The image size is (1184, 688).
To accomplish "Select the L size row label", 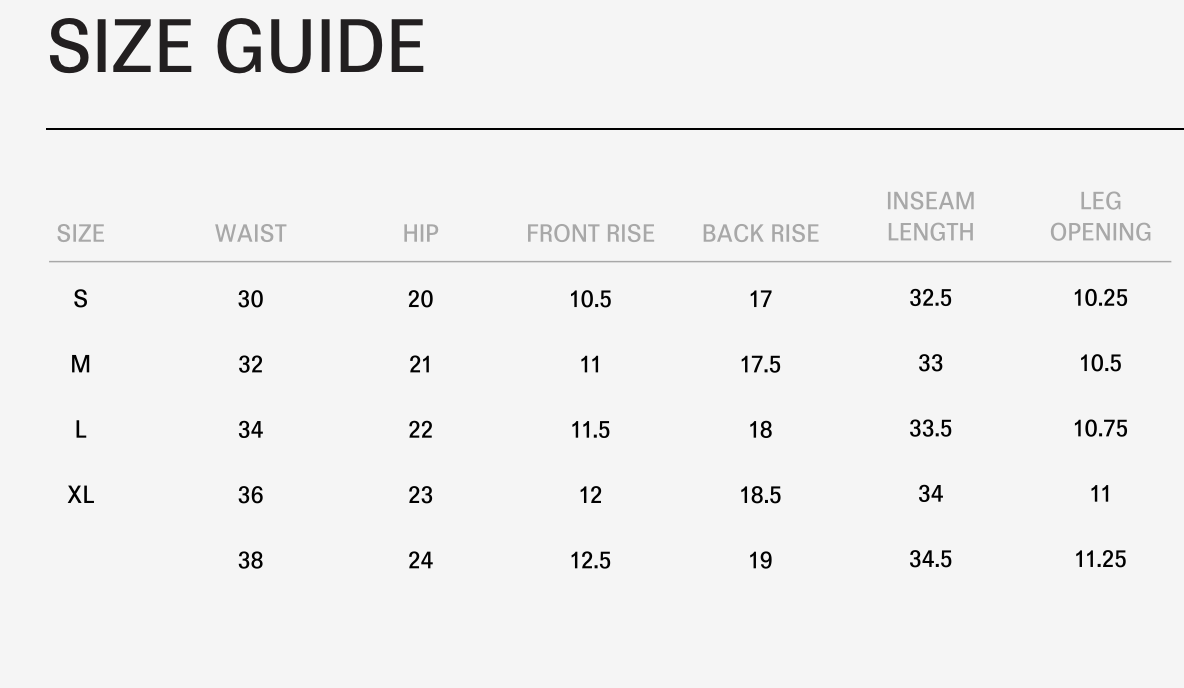I will pyautogui.click(x=80, y=430).
